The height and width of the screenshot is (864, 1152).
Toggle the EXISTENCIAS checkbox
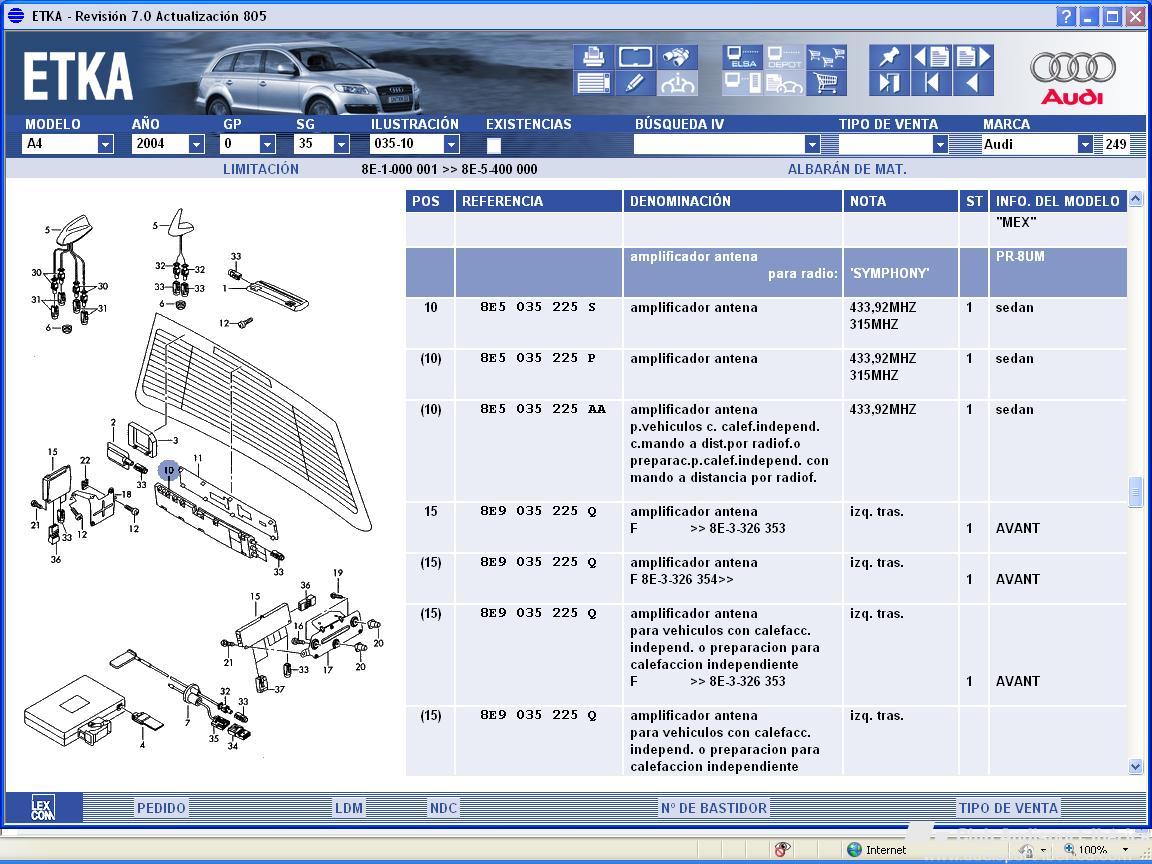[x=494, y=145]
